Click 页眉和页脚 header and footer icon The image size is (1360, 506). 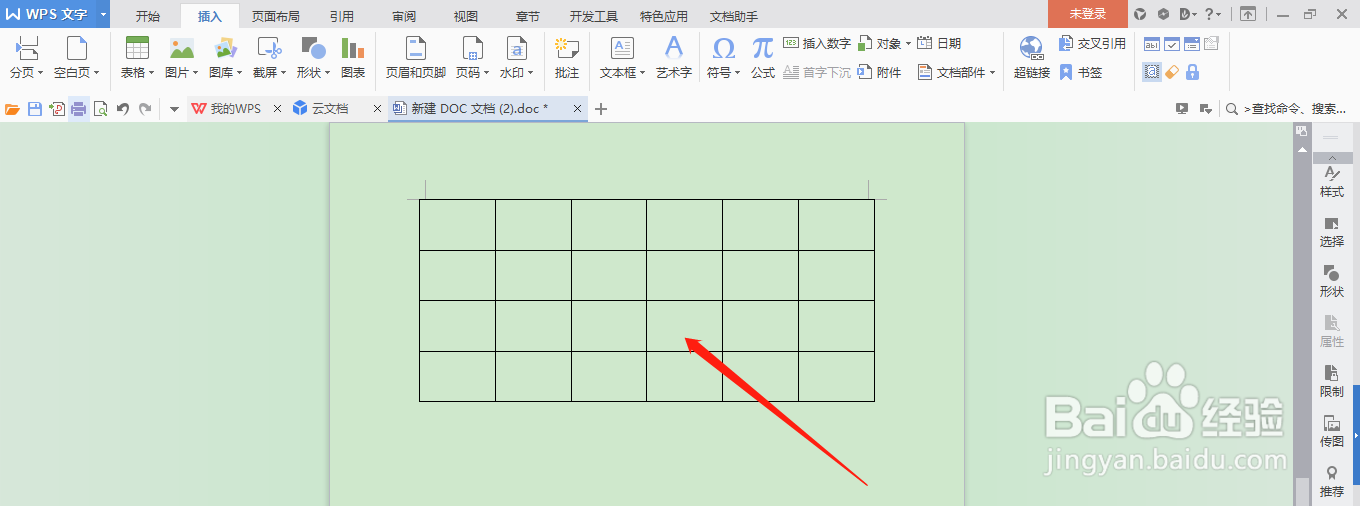416,59
